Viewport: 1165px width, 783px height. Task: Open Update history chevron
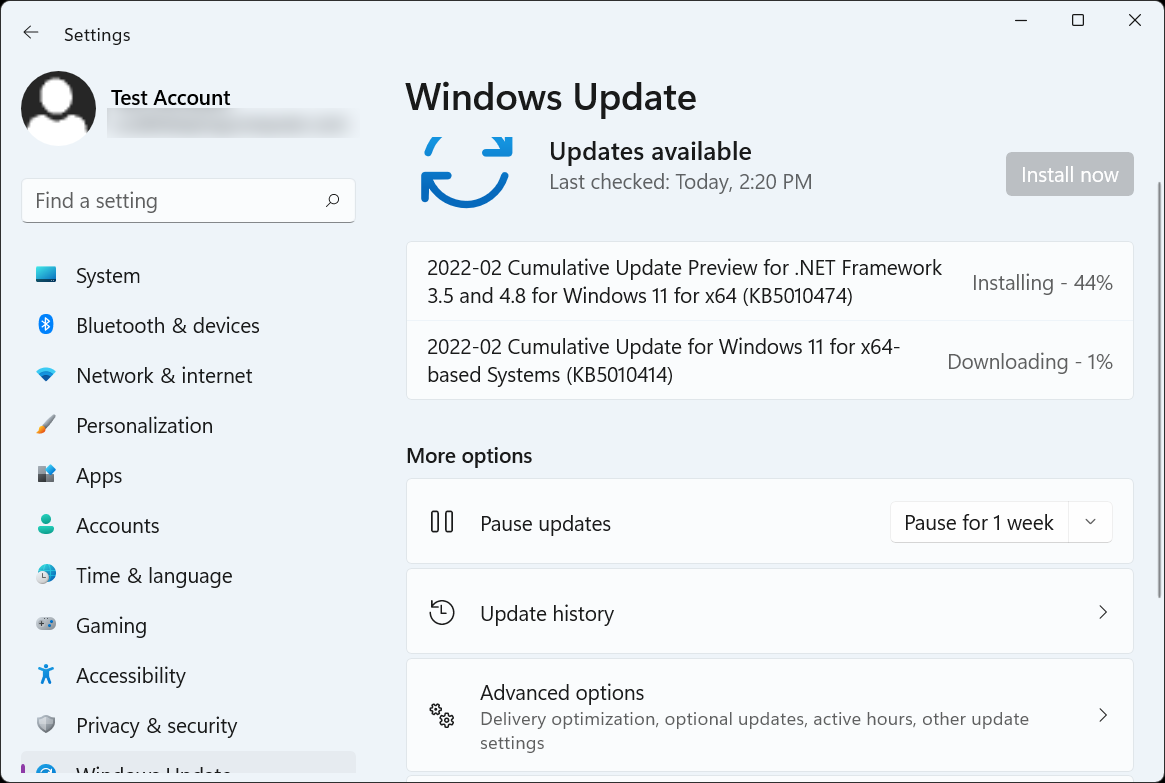coord(1103,612)
